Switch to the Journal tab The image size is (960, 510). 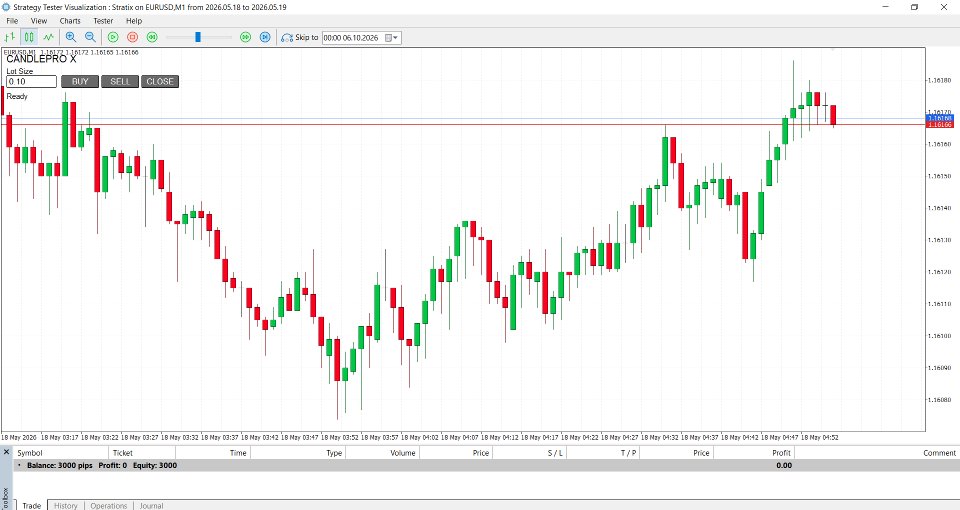click(x=151, y=505)
